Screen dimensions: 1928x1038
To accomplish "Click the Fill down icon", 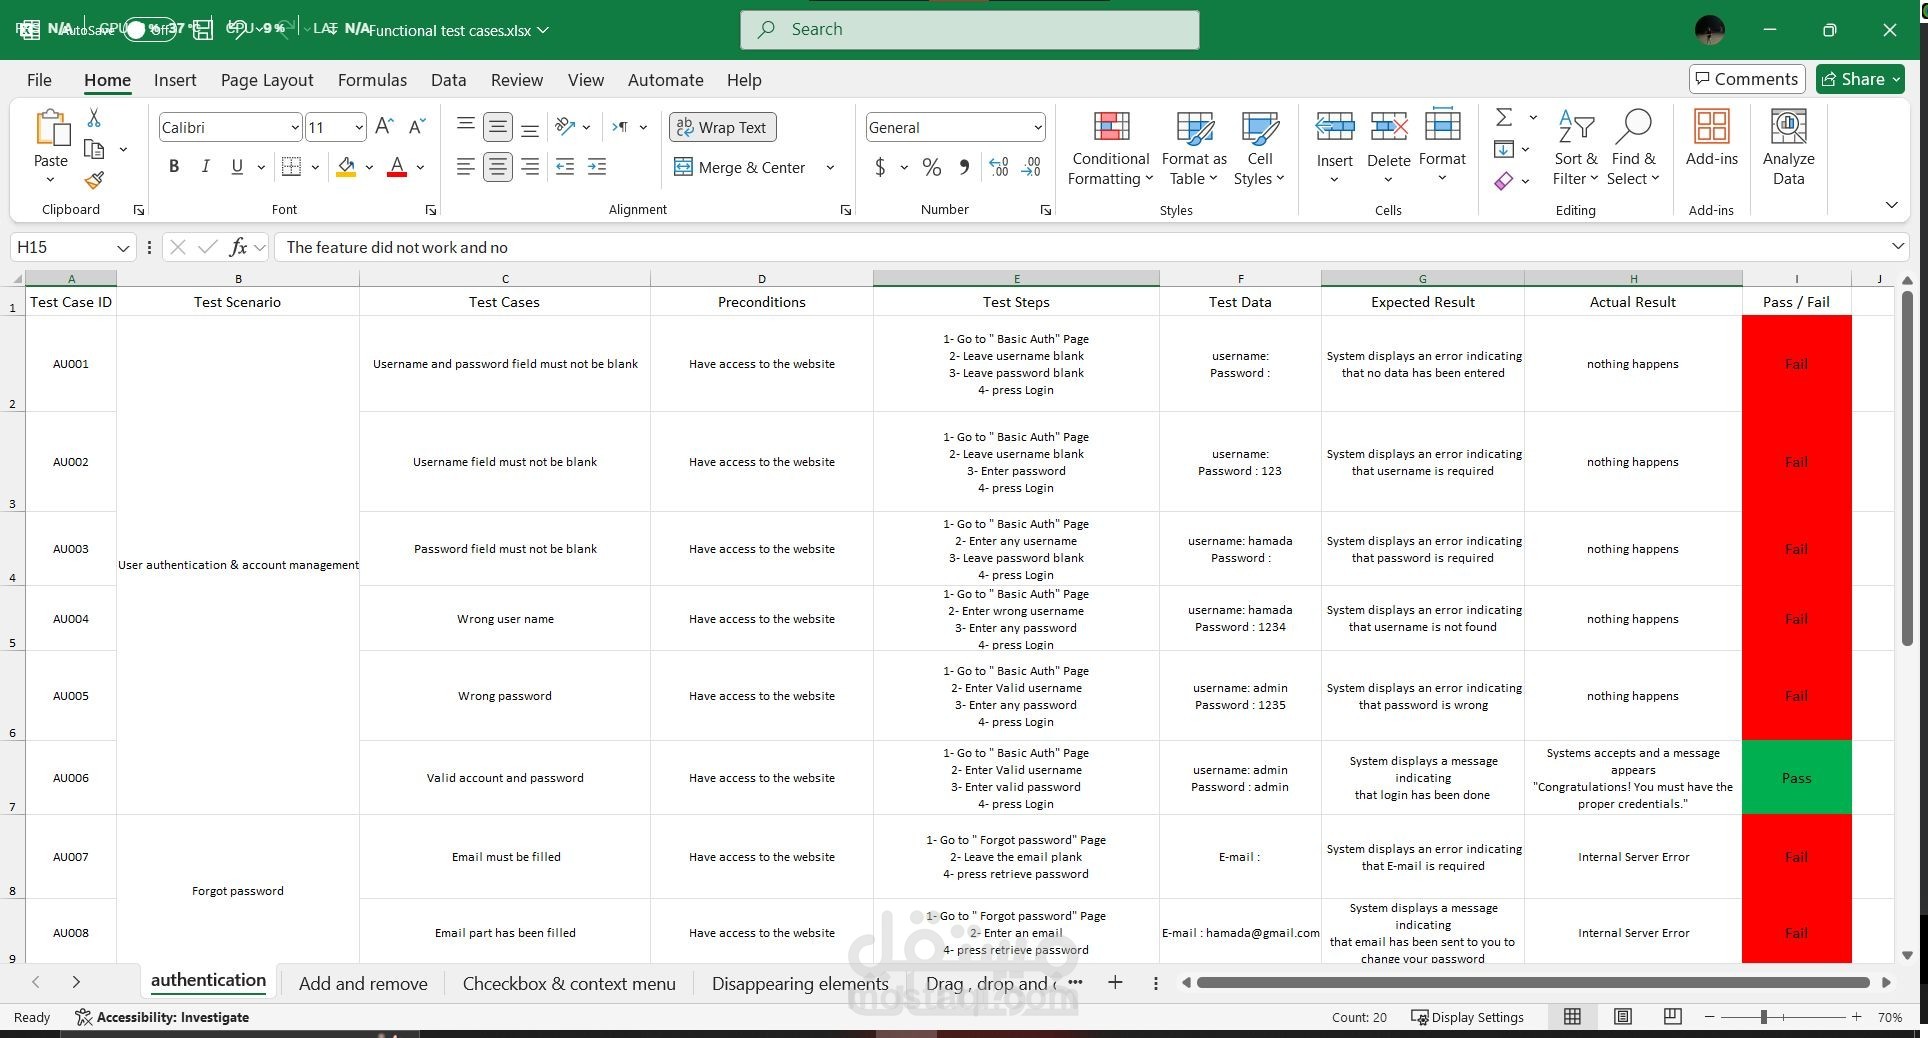I will pyautogui.click(x=1504, y=149).
